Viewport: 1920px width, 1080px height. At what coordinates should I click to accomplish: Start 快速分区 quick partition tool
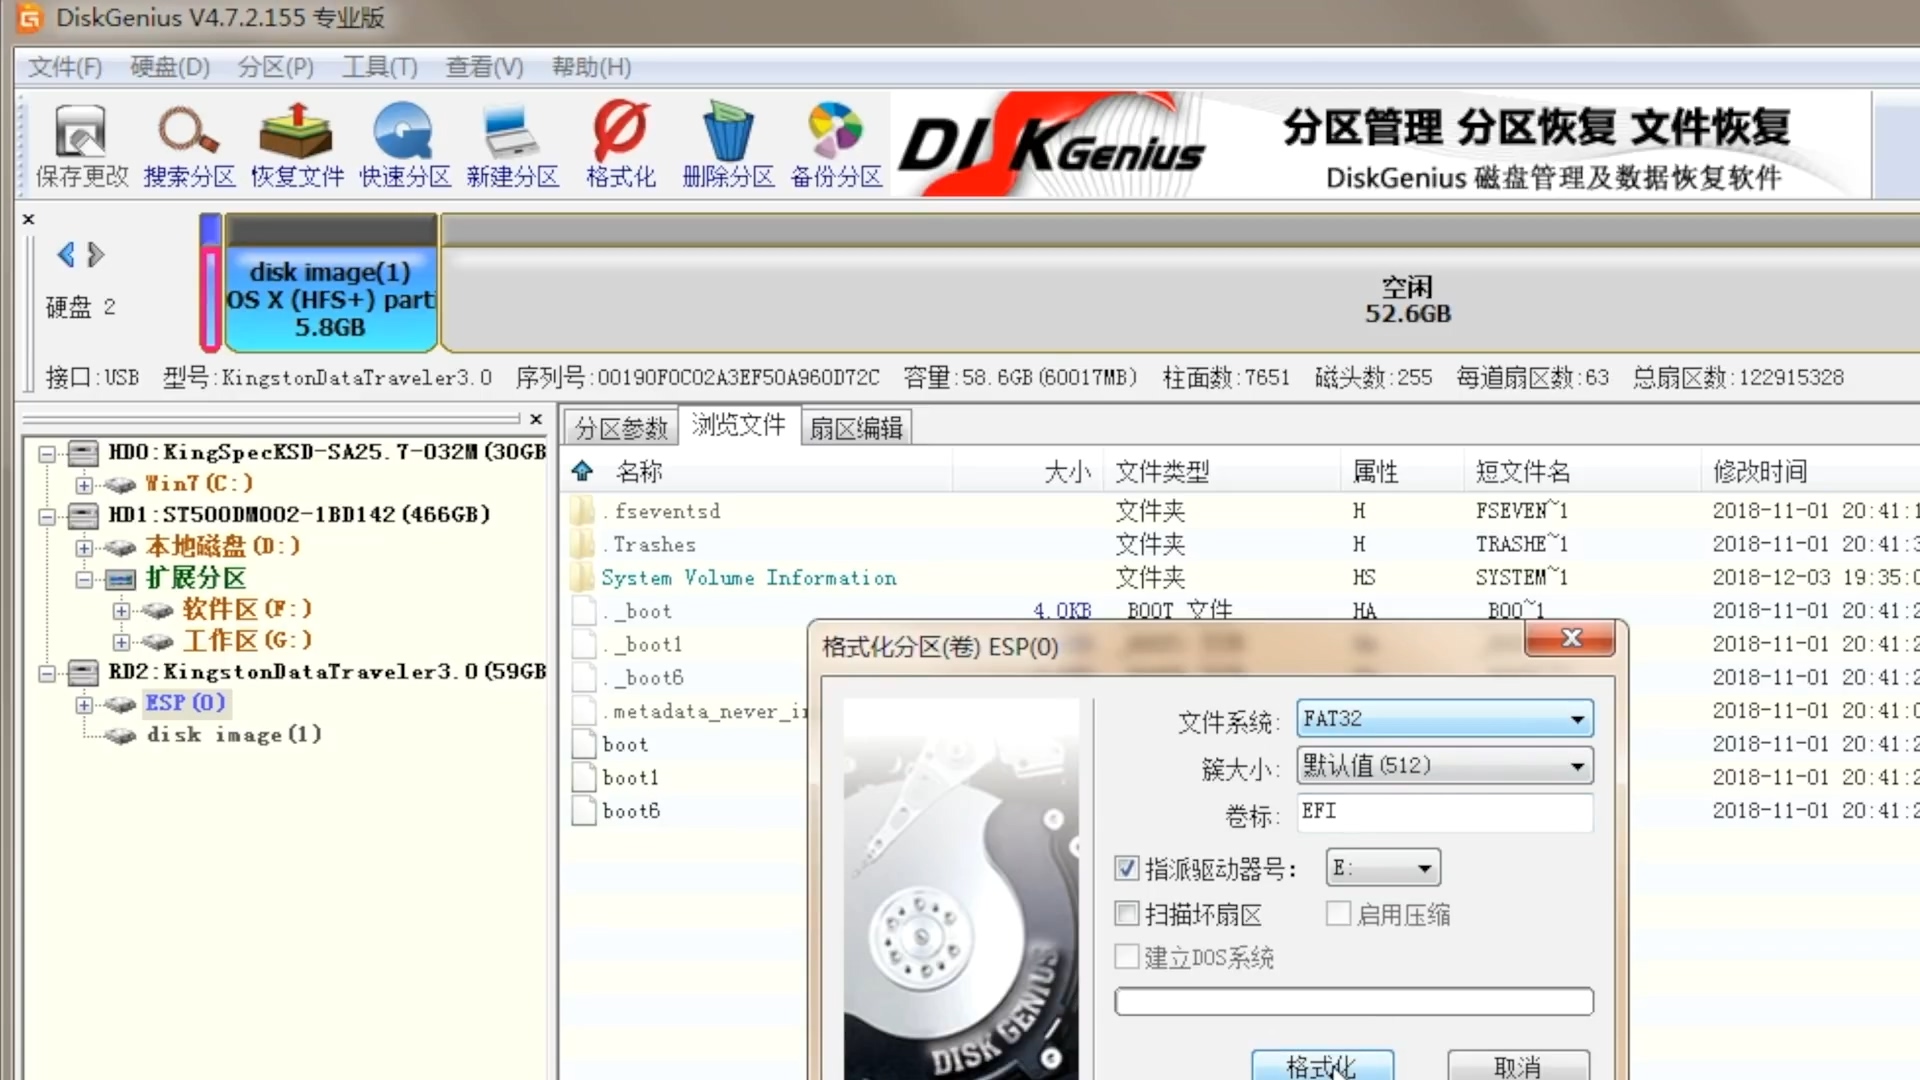click(x=404, y=145)
